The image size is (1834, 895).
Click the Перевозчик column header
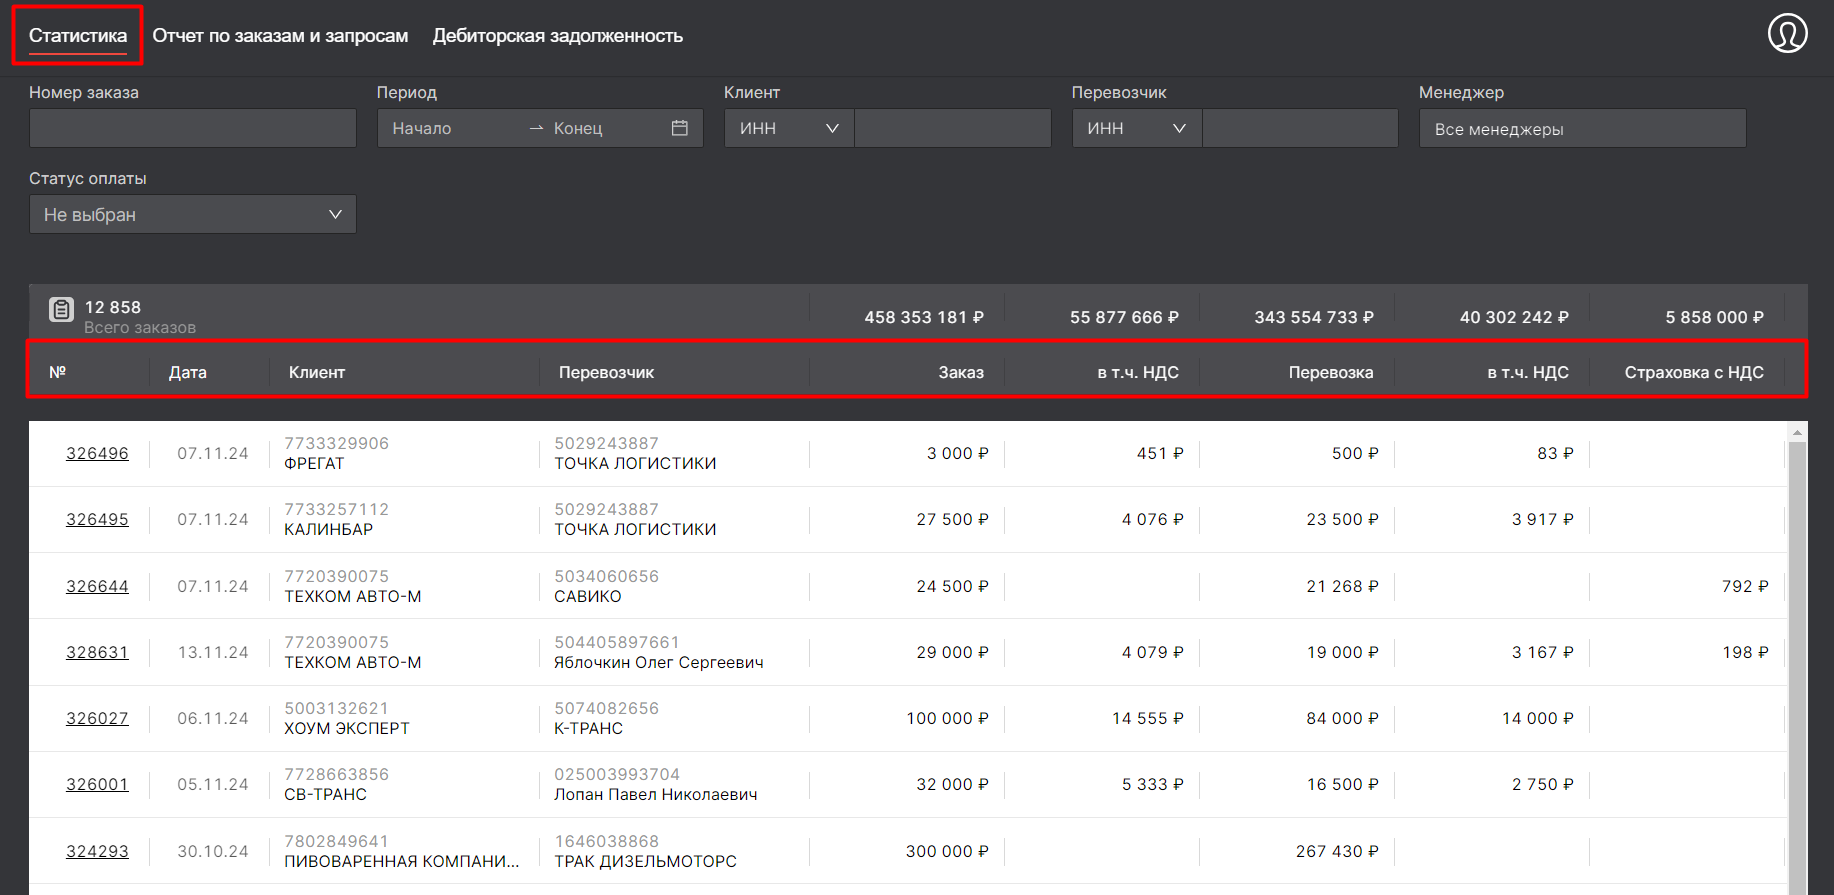[606, 372]
